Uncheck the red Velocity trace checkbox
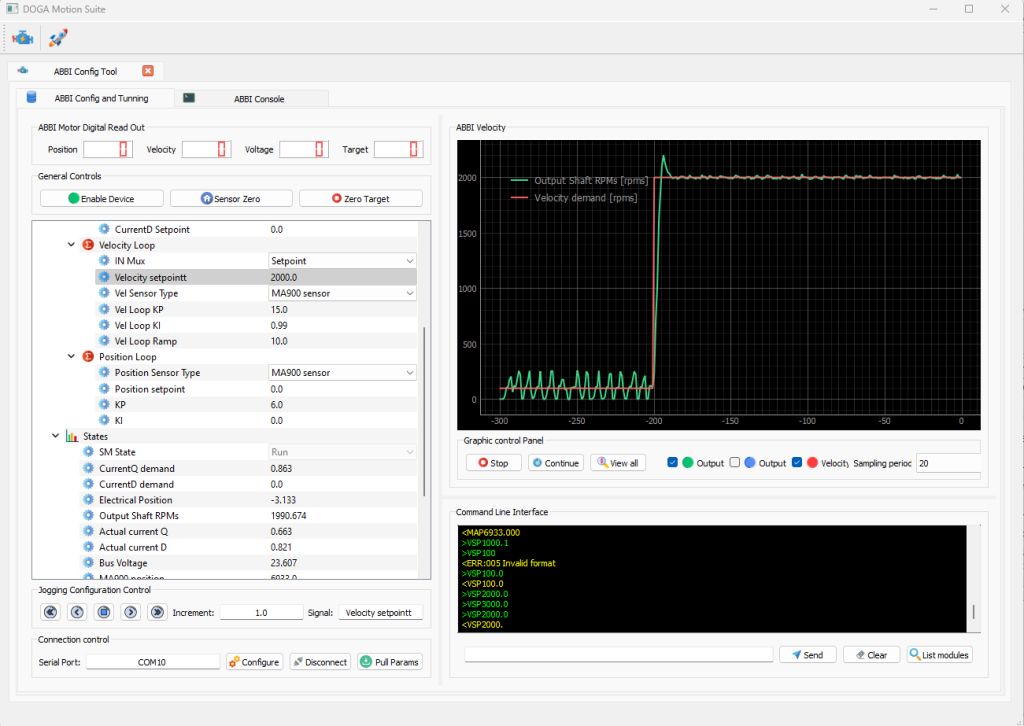 click(x=797, y=462)
